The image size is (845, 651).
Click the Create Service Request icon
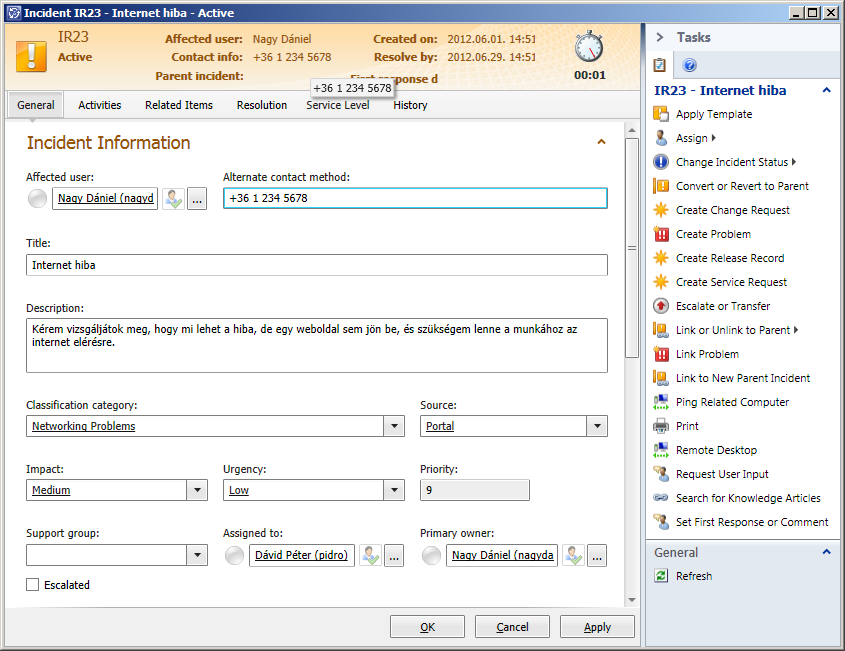point(661,282)
